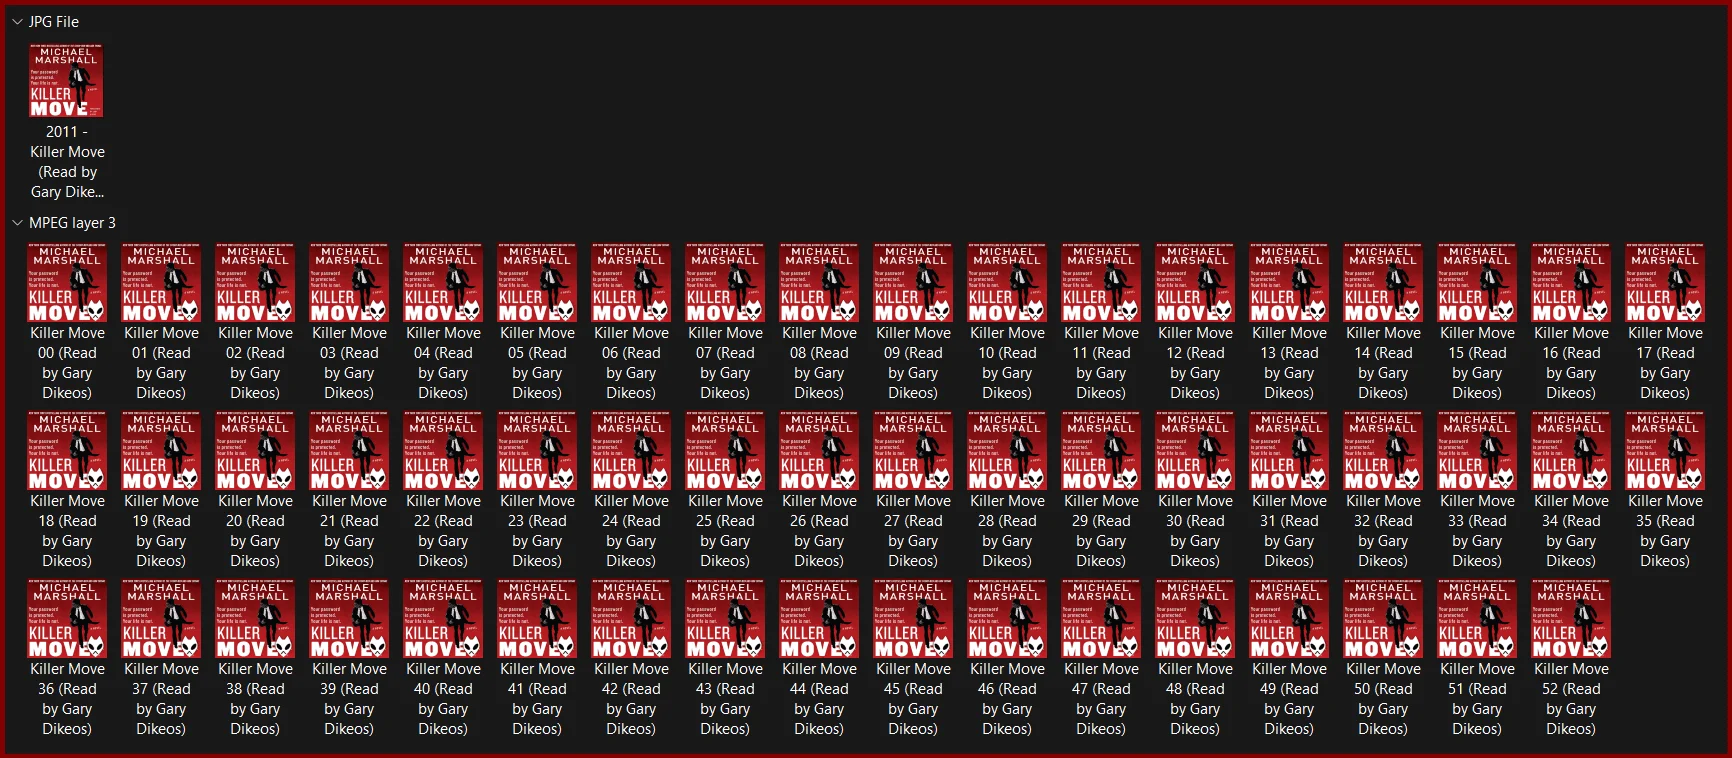Screen dimensions: 1732x758
Task: Click the file name 'Killer Move 02 (Read by Gary Dikeos)'
Action: 255,363
